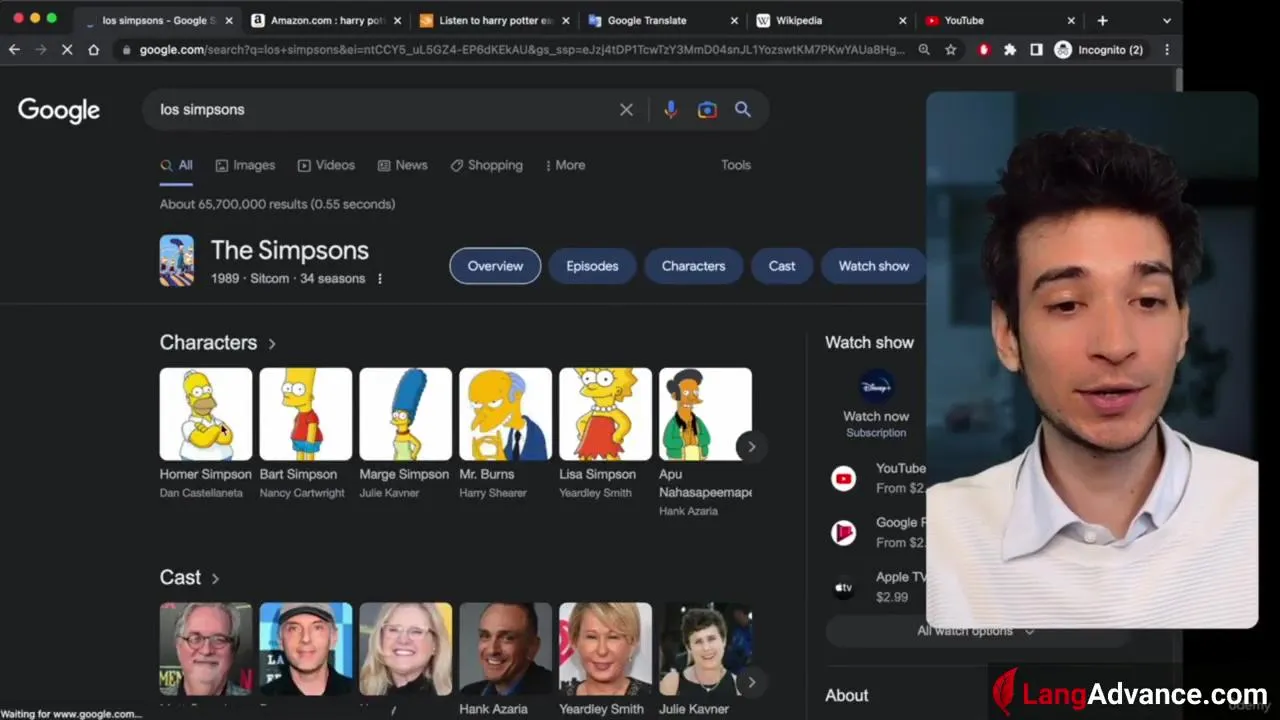The image size is (1280, 720).
Task: Show more cast with carousel arrow
Action: point(752,682)
